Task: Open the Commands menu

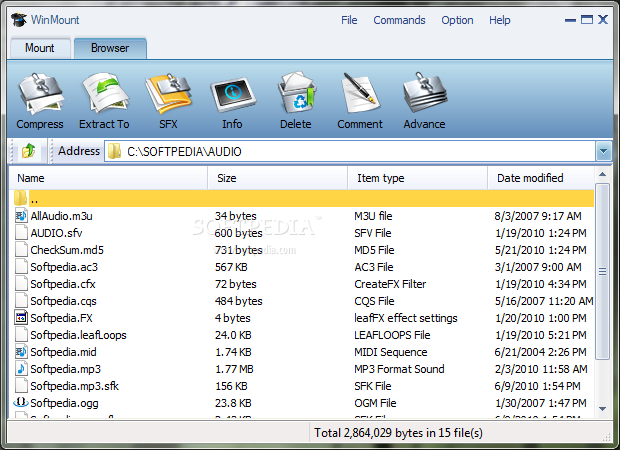Action: [399, 20]
